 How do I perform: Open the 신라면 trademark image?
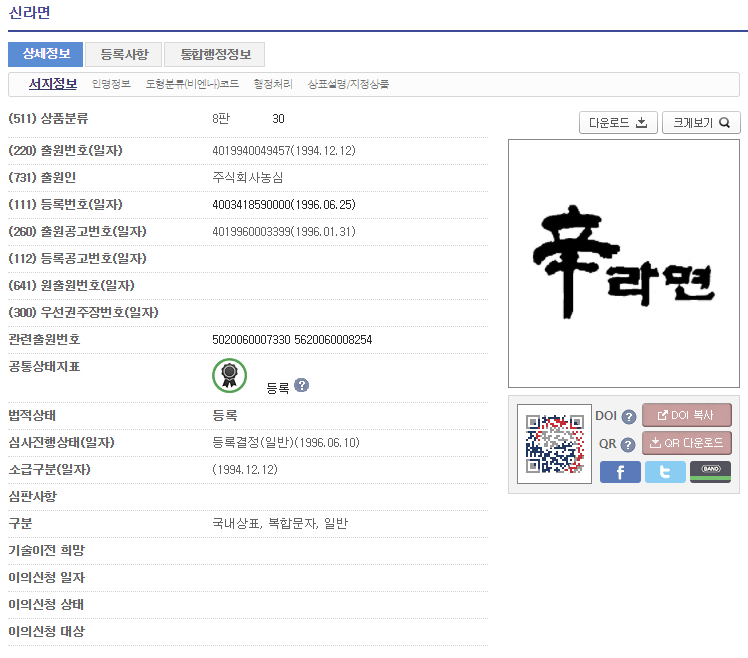point(623,263)
